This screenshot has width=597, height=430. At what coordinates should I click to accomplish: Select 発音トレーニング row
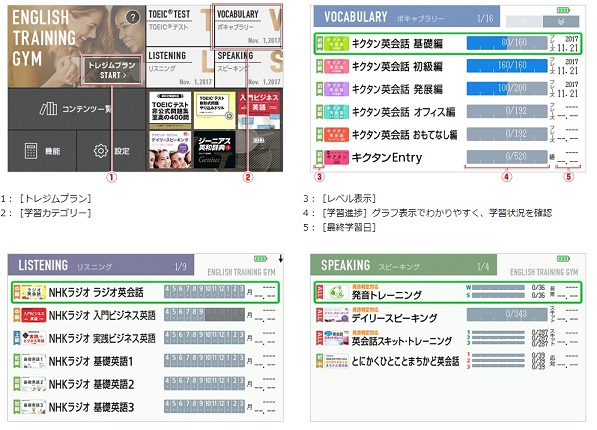point(448,293)
